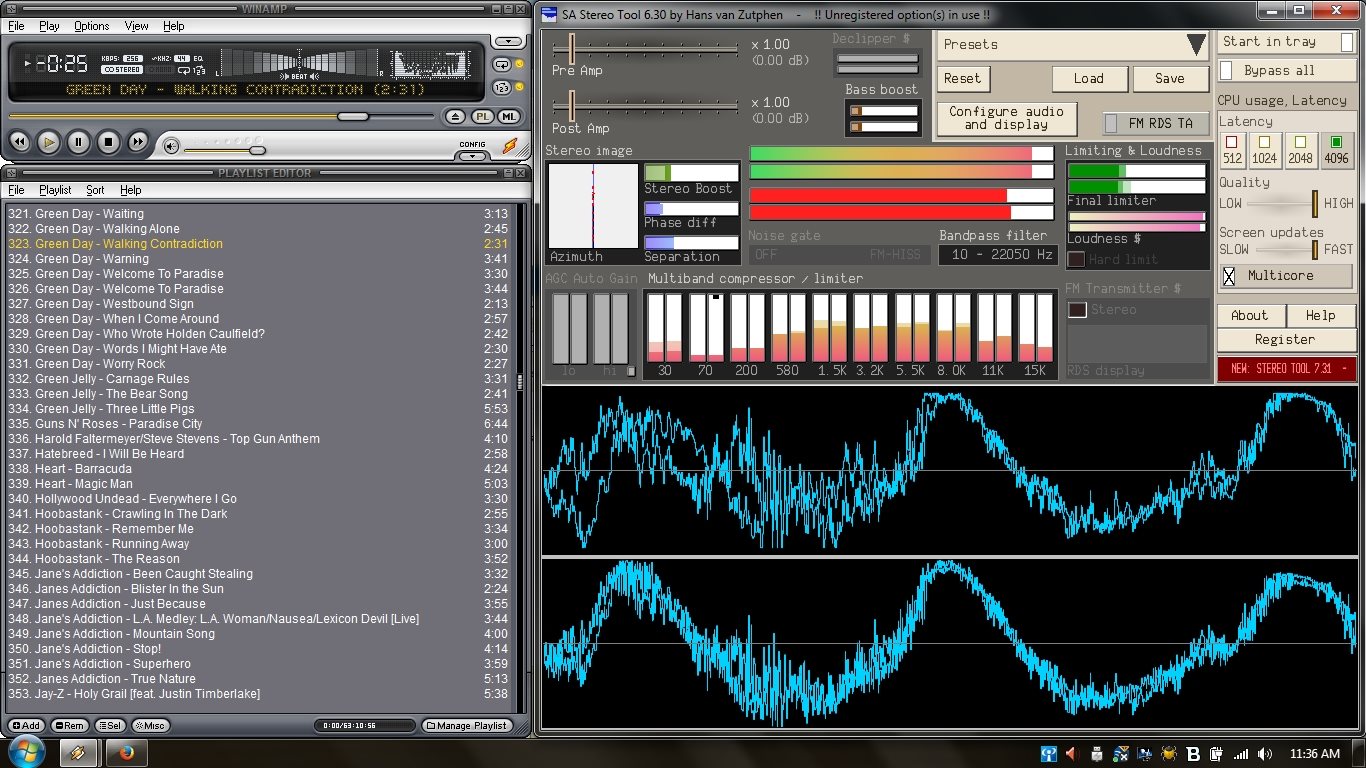Screen dimensions: 1366x768
Task: Select track 353 Jay-Z - Holy Grail
Action: (258, 694)
